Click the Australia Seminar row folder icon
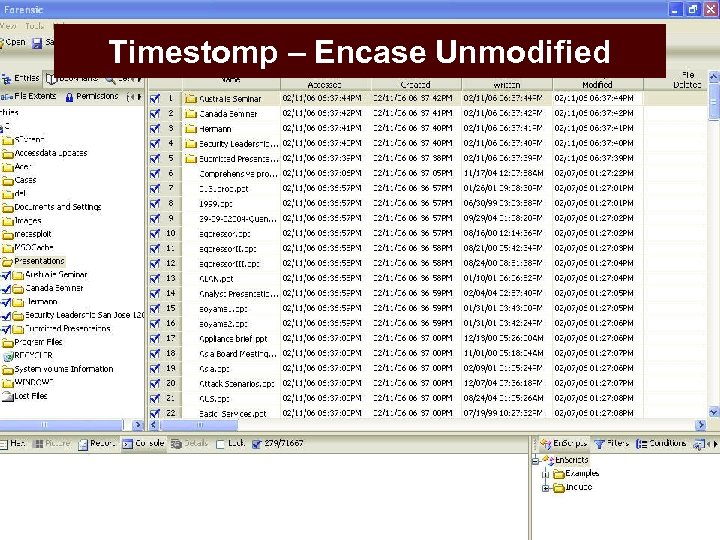The image size is (720, 540). pos(191,99)
